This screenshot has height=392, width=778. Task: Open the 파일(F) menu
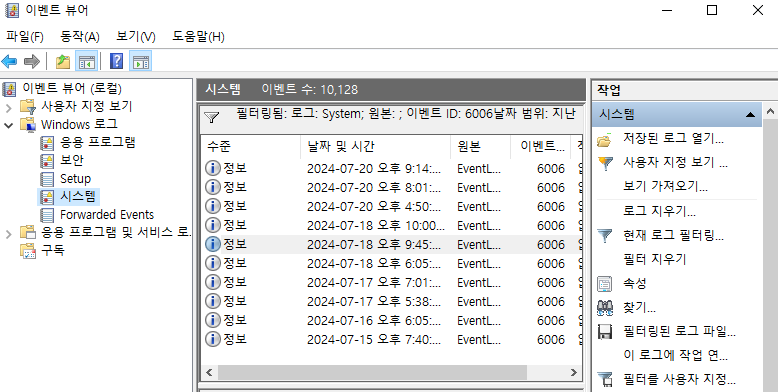point(25,37)
